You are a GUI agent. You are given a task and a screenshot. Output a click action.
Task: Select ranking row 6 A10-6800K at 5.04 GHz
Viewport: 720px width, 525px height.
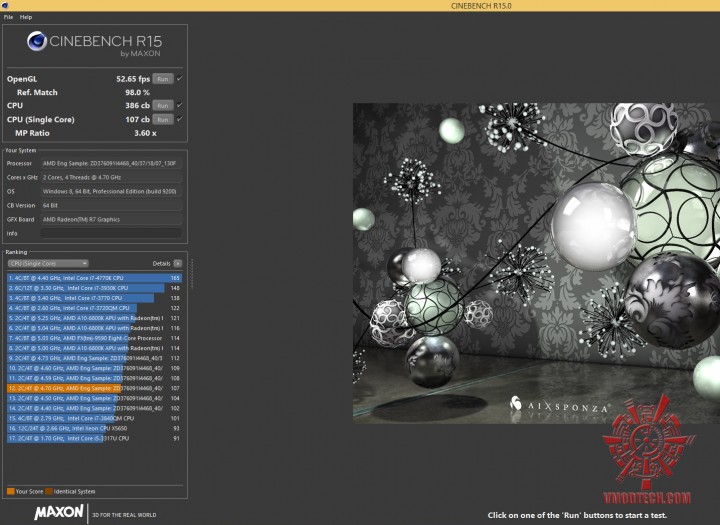pos(94,328)
